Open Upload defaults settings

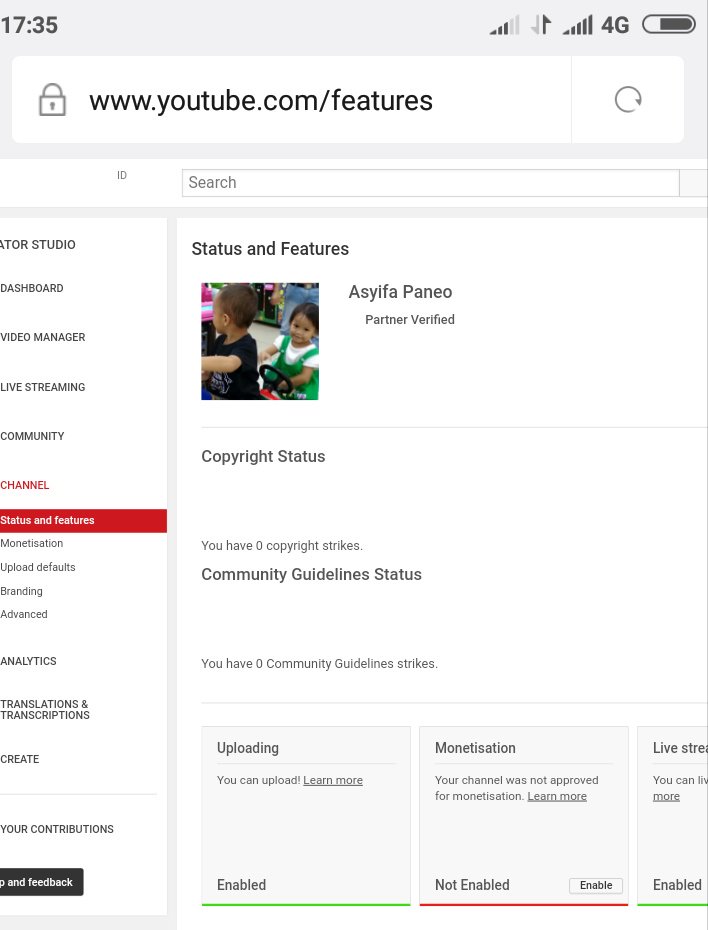(38, 567)
